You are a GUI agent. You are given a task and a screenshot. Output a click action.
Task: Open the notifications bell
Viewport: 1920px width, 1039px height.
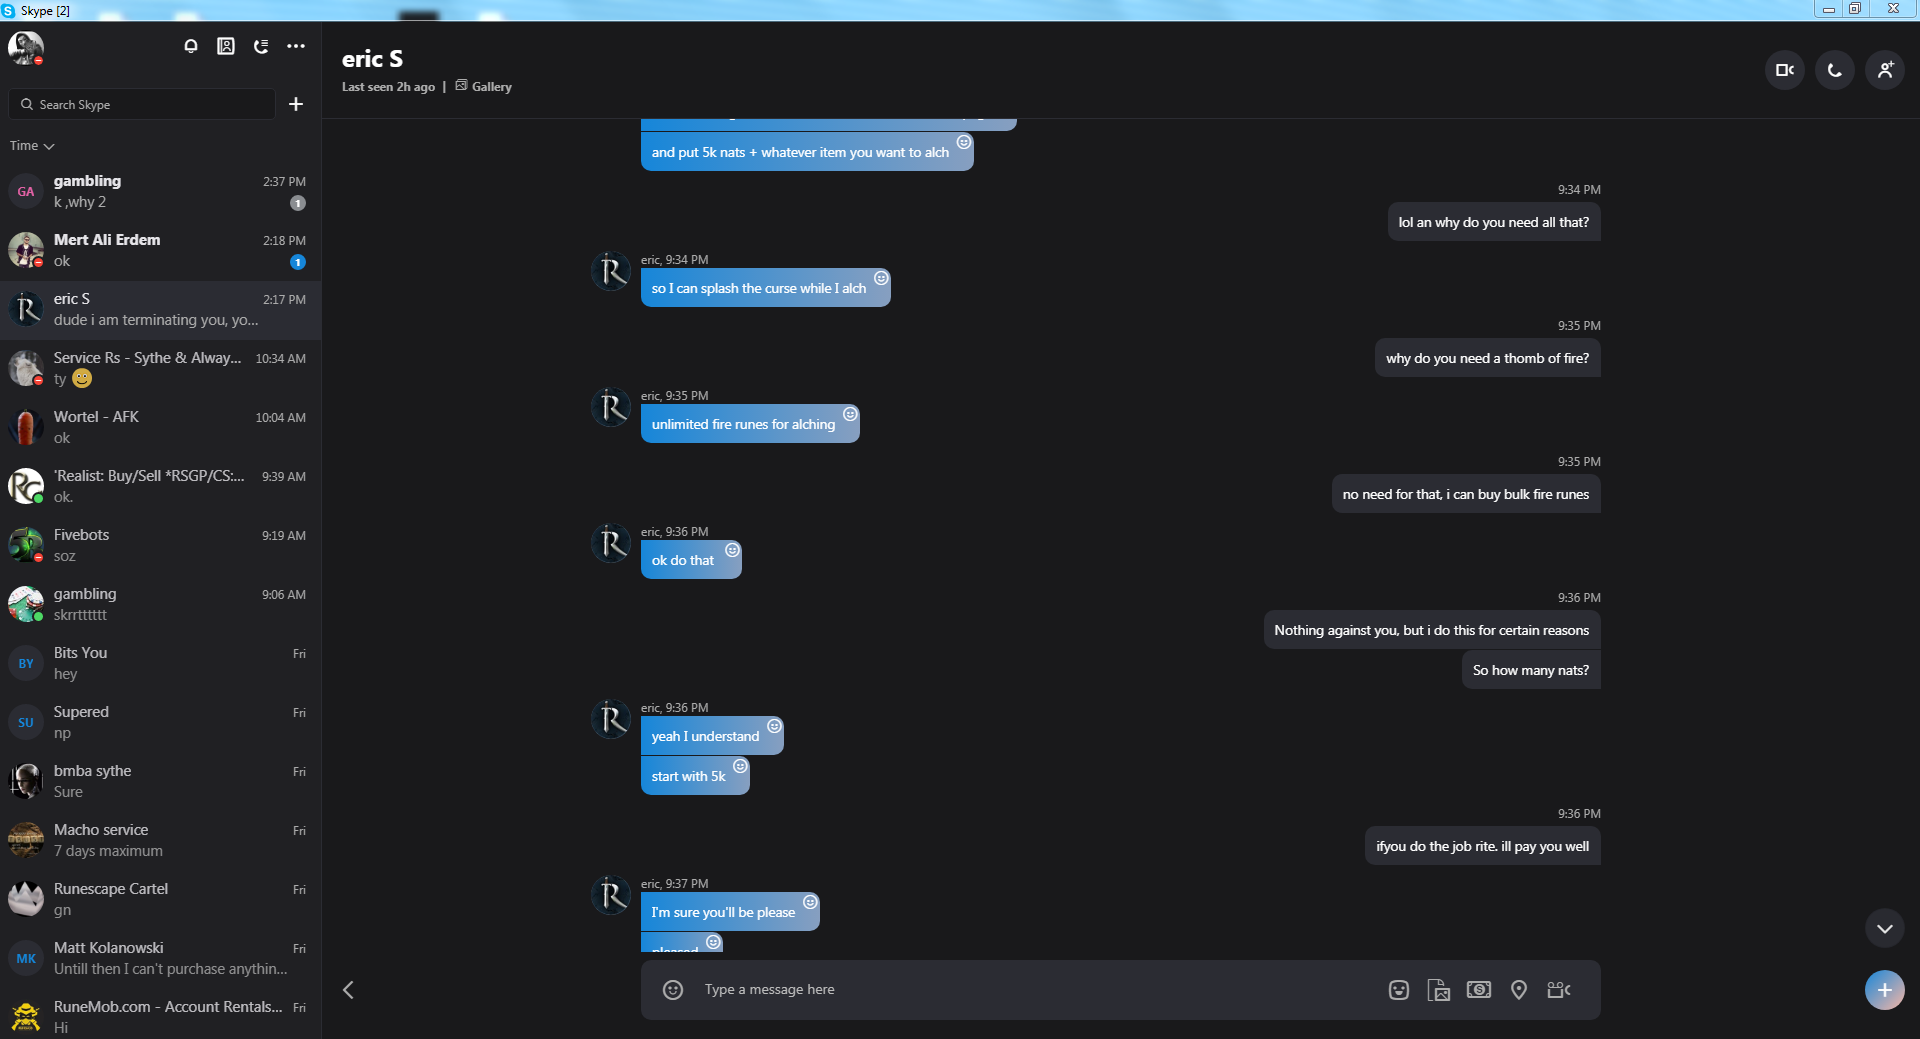point(191,46)
